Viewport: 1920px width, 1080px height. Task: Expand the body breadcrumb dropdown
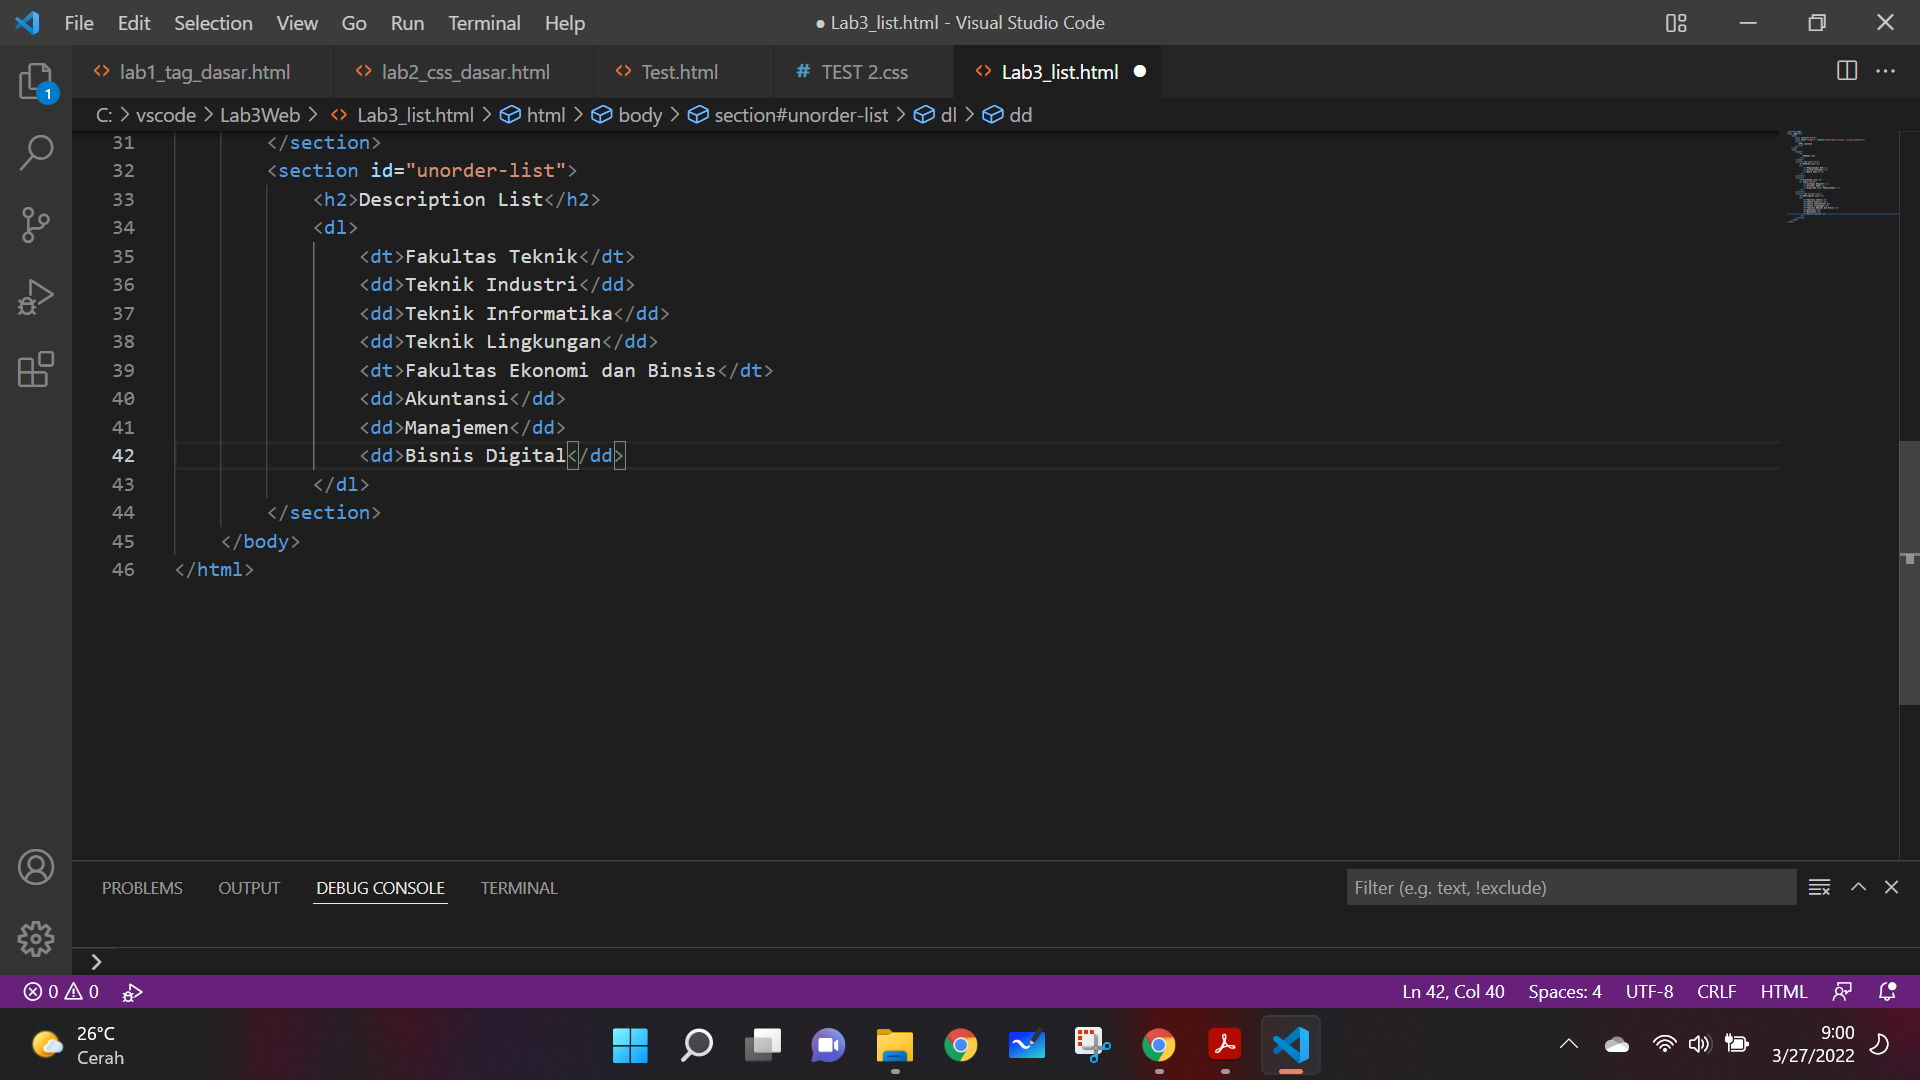(638, 114)
